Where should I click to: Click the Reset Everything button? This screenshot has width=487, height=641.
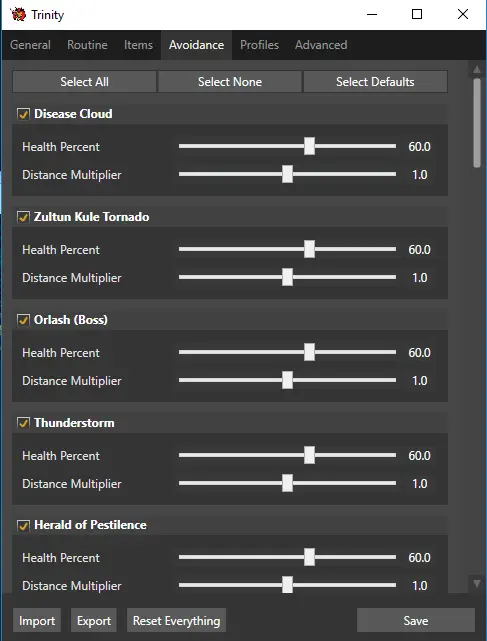pos(176,621)
